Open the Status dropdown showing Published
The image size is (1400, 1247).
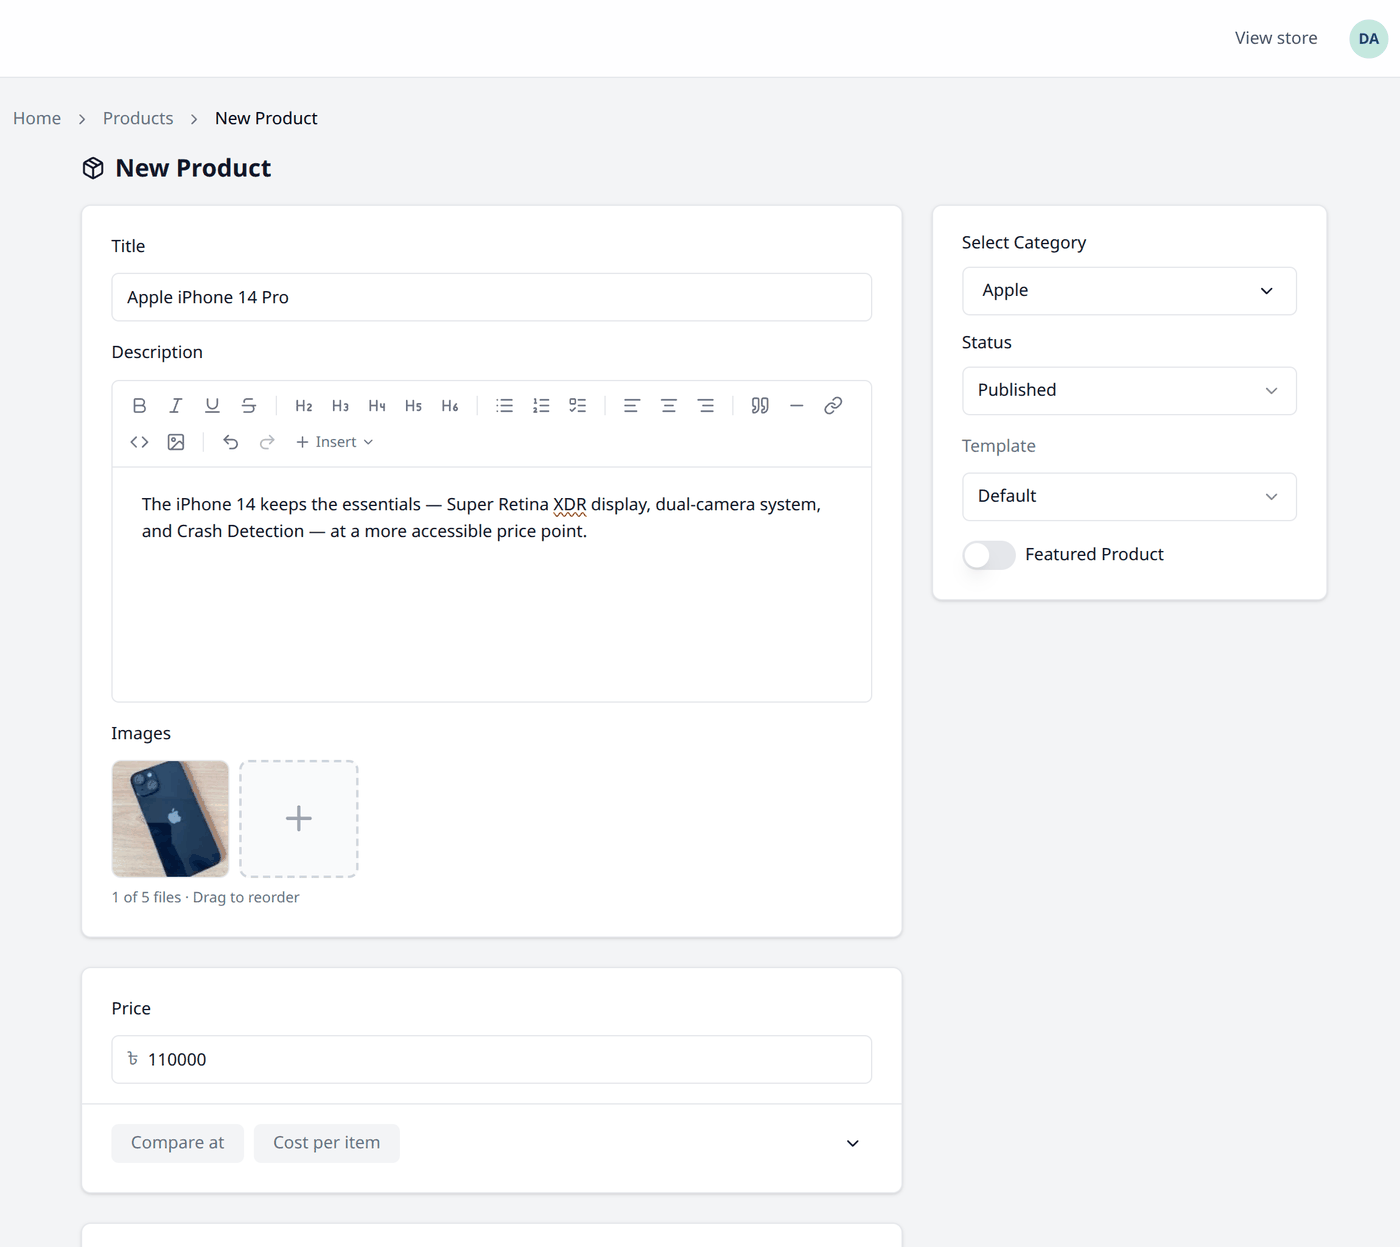click(x=1129, y=391)
